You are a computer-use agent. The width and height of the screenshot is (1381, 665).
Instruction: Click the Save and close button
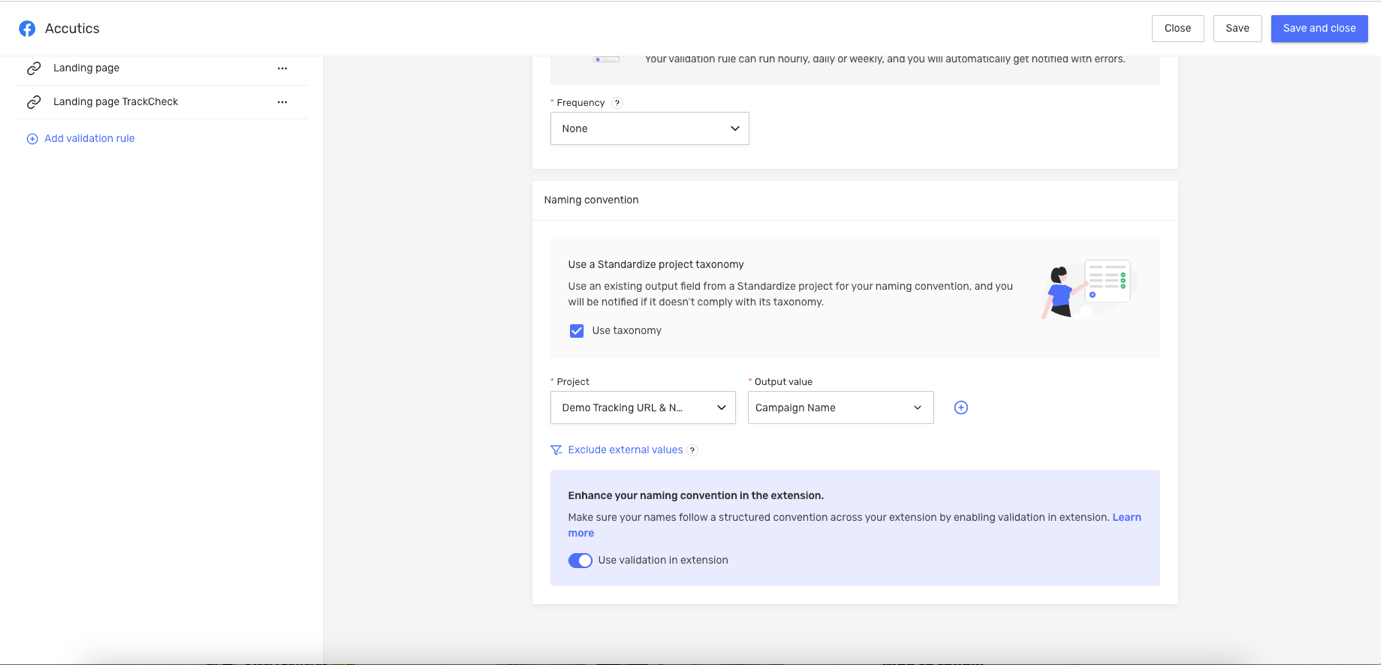[1318, 28]
